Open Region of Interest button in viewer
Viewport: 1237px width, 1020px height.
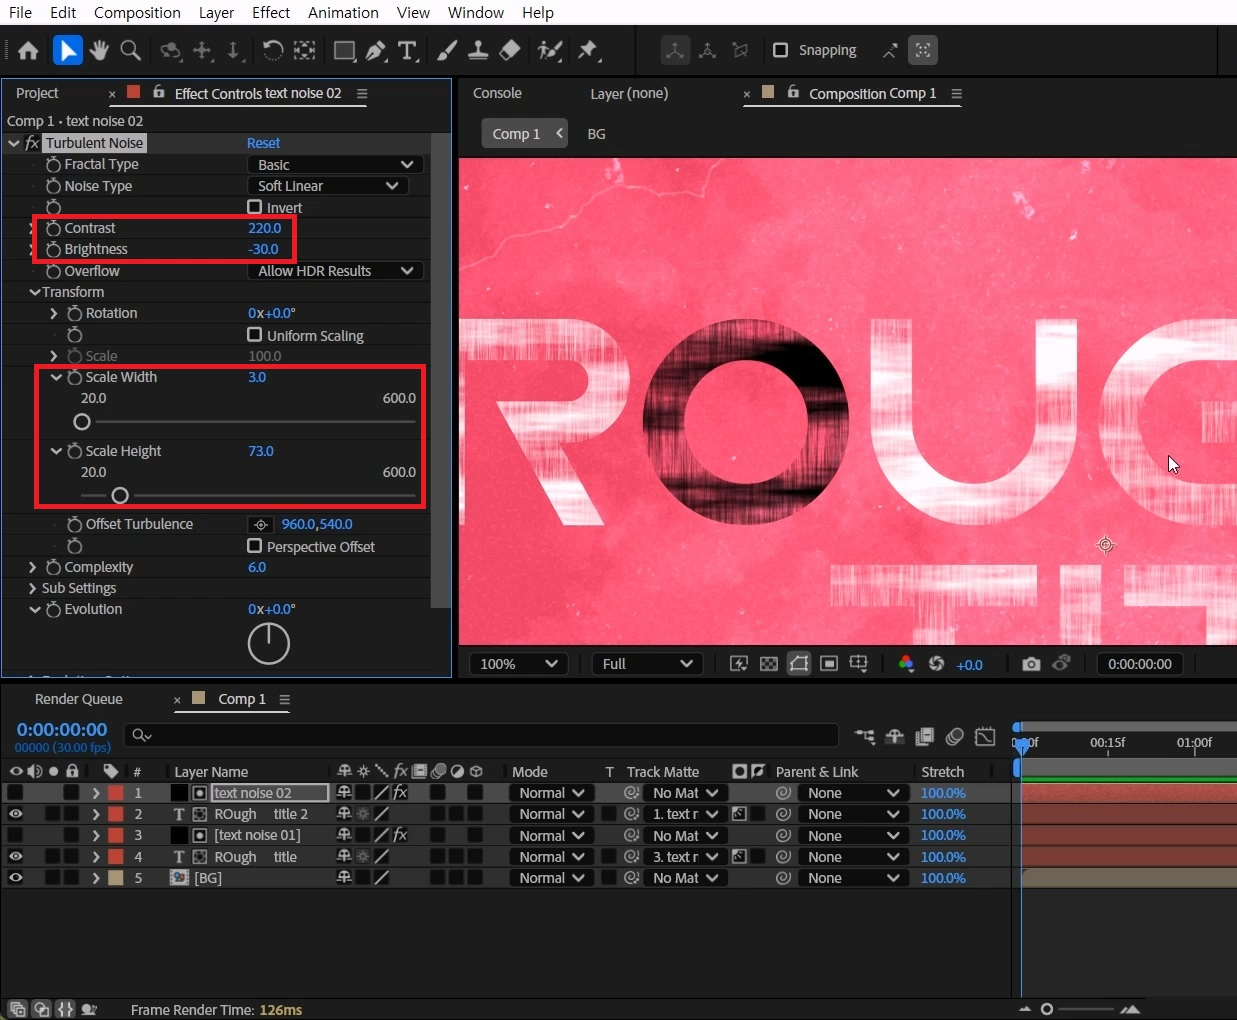click(829, 664)
